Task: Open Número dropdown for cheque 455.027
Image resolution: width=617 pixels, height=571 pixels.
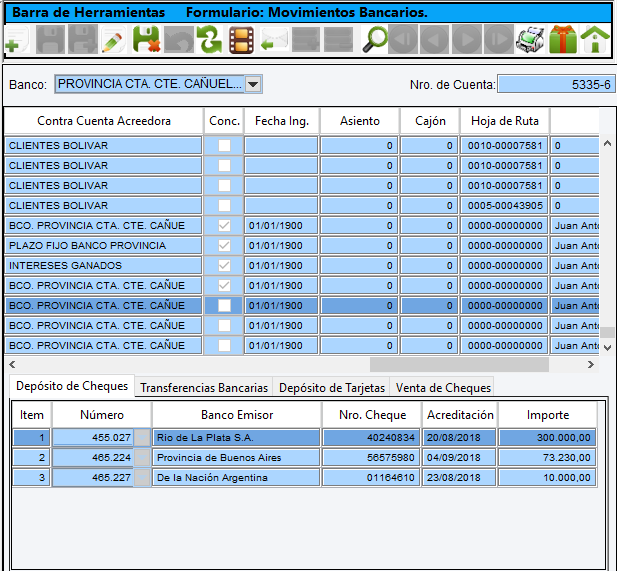Action: tap(142, 437)
